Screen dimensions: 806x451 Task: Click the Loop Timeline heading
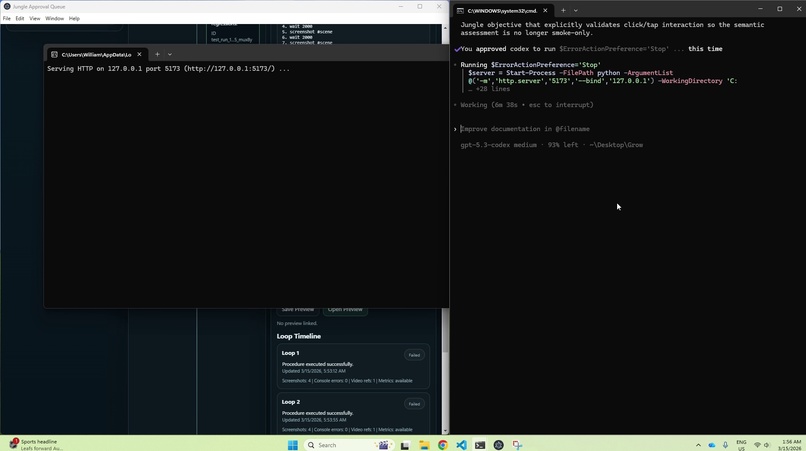pos(299,336)
